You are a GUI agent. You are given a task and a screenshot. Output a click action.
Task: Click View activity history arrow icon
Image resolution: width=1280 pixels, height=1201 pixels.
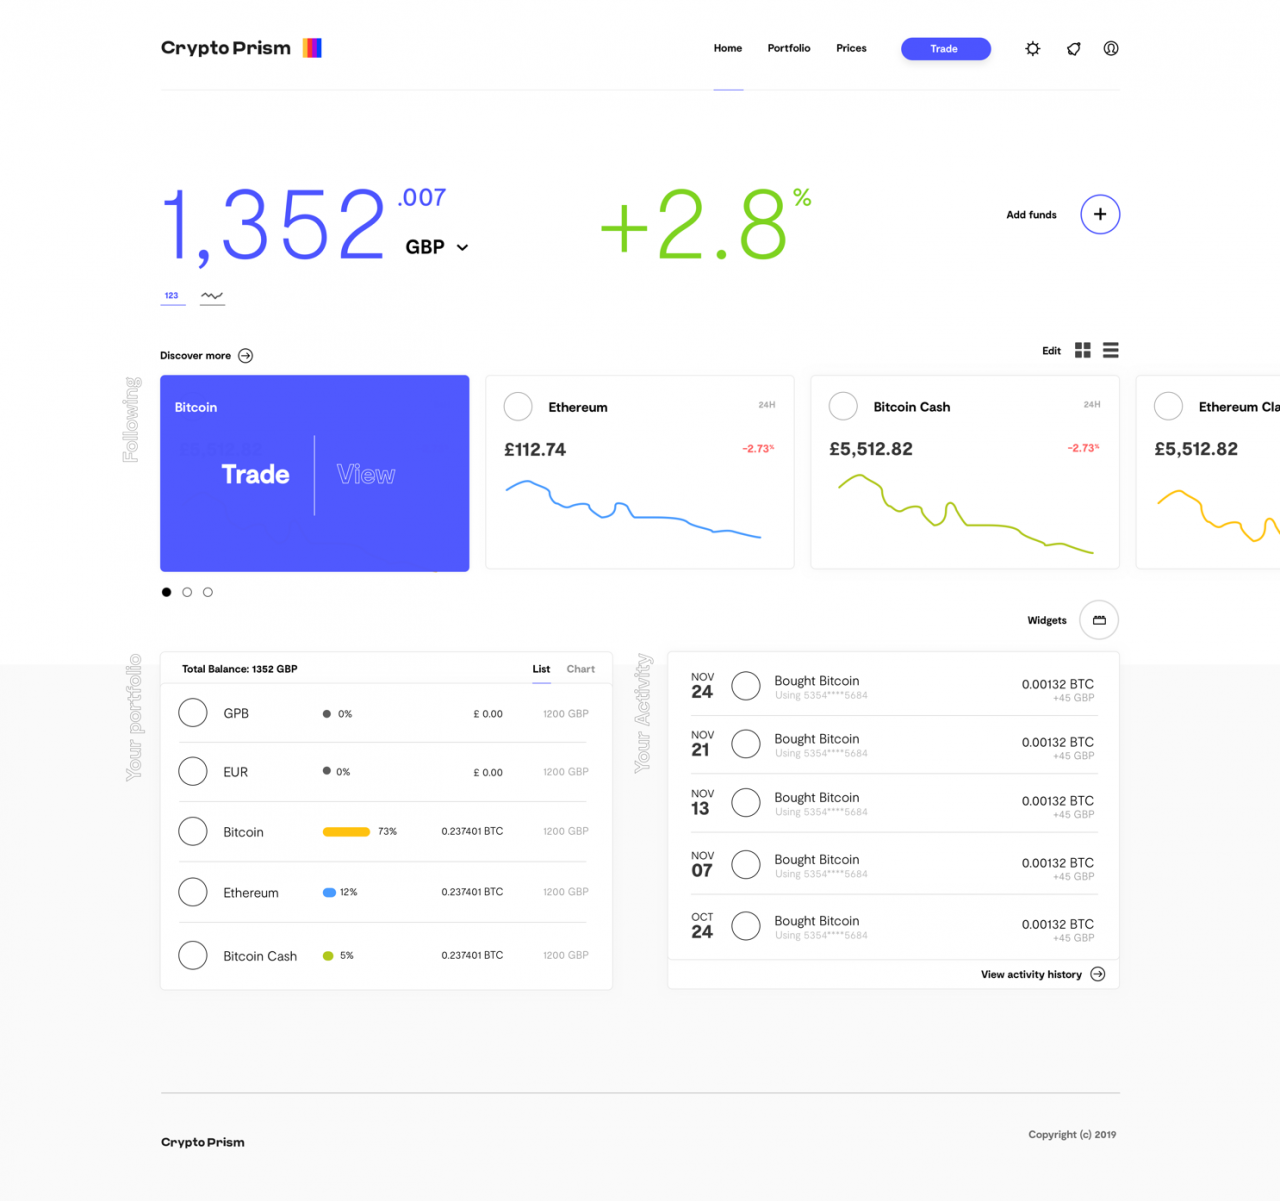point(1098,974)
